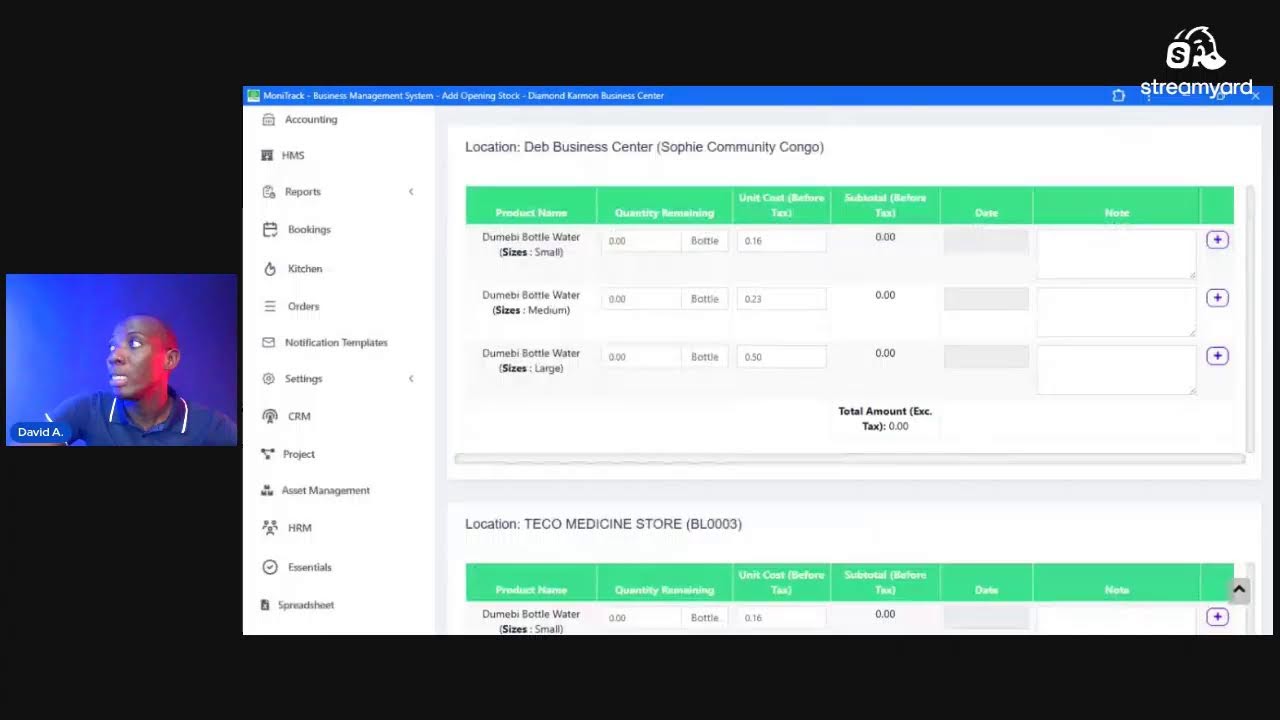Viewport: 1280px width, 720px height.
Task: Click the Essentials checkmark icon
Action: pyautogui.click(x=269, y=567)
